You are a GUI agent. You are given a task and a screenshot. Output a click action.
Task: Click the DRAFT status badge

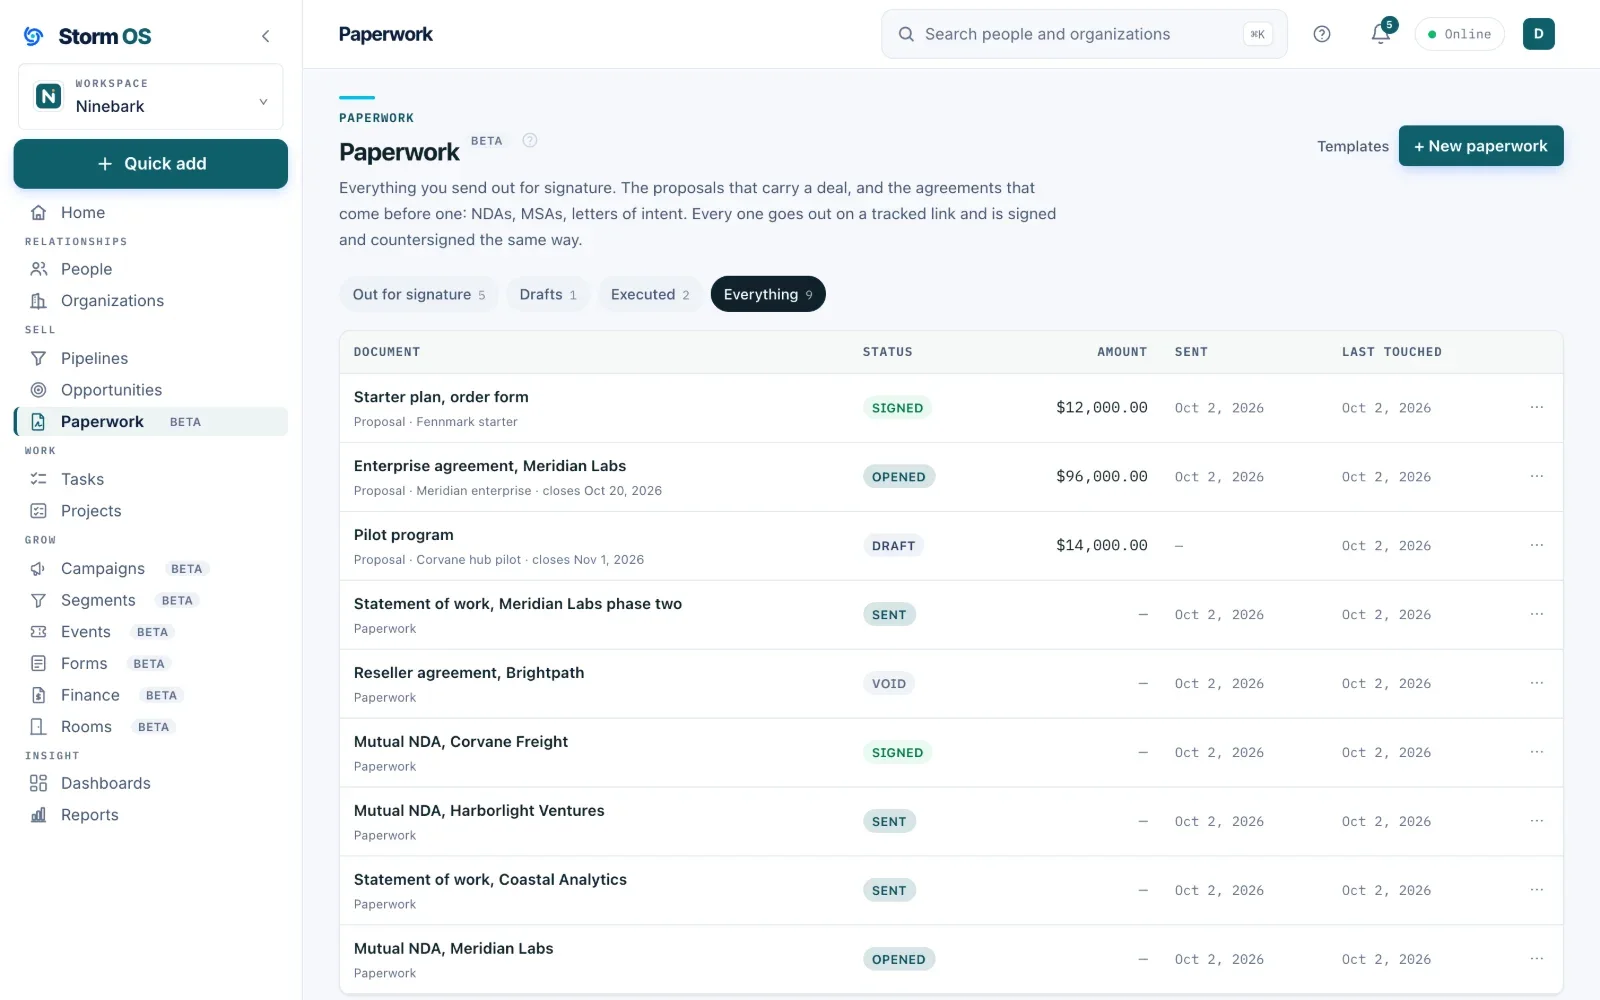pyautogui.click(x=893, y=546)
